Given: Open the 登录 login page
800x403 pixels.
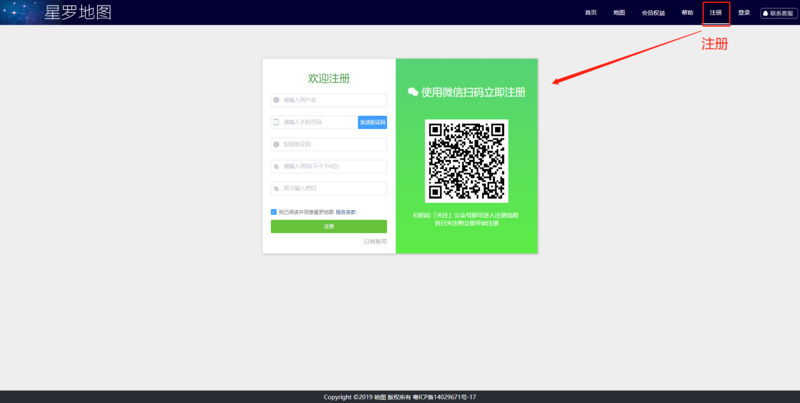Looking at the screenshot, I should point(744,13).
